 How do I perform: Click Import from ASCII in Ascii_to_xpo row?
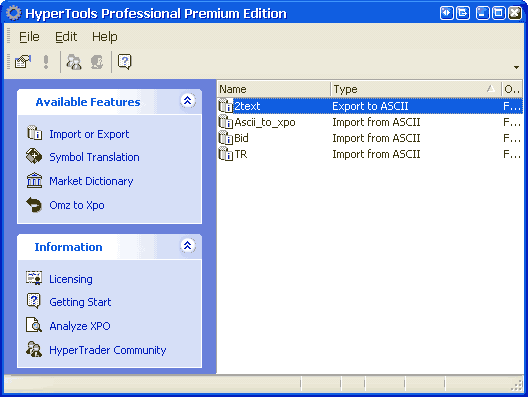tap(376, 122)
